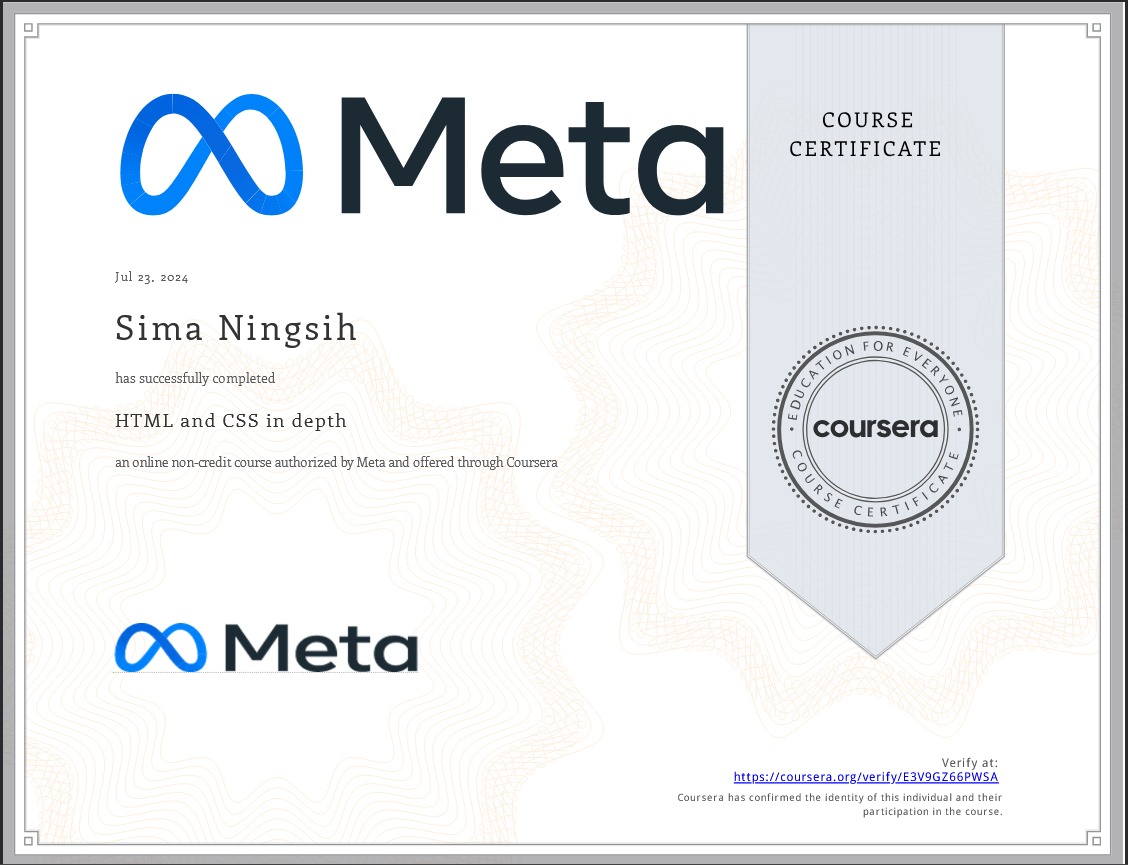Click the 'Verify at:' label
1128x865 pixels.
(969, 763)
